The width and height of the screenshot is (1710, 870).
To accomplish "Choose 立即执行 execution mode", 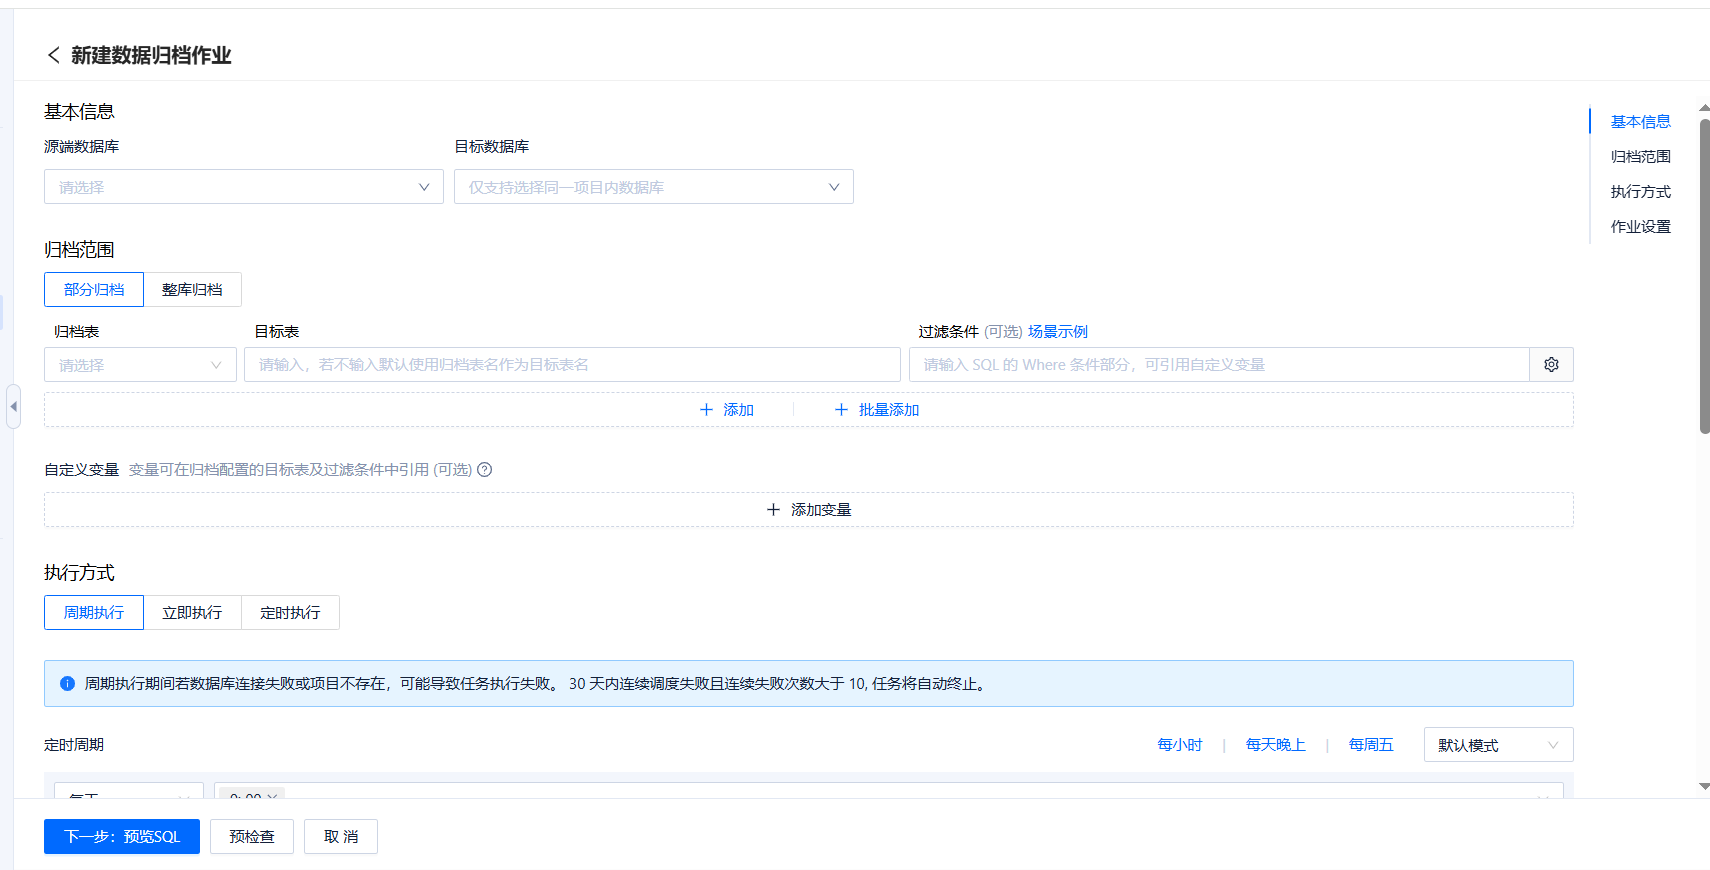I will pos(192,613).
